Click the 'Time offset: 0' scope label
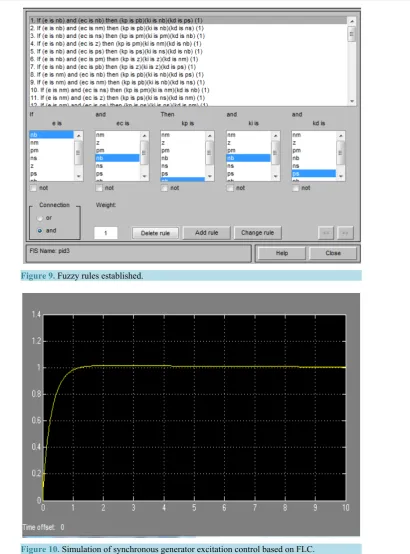This screenshot has width=410, height=554. click(x=43, y=528)
